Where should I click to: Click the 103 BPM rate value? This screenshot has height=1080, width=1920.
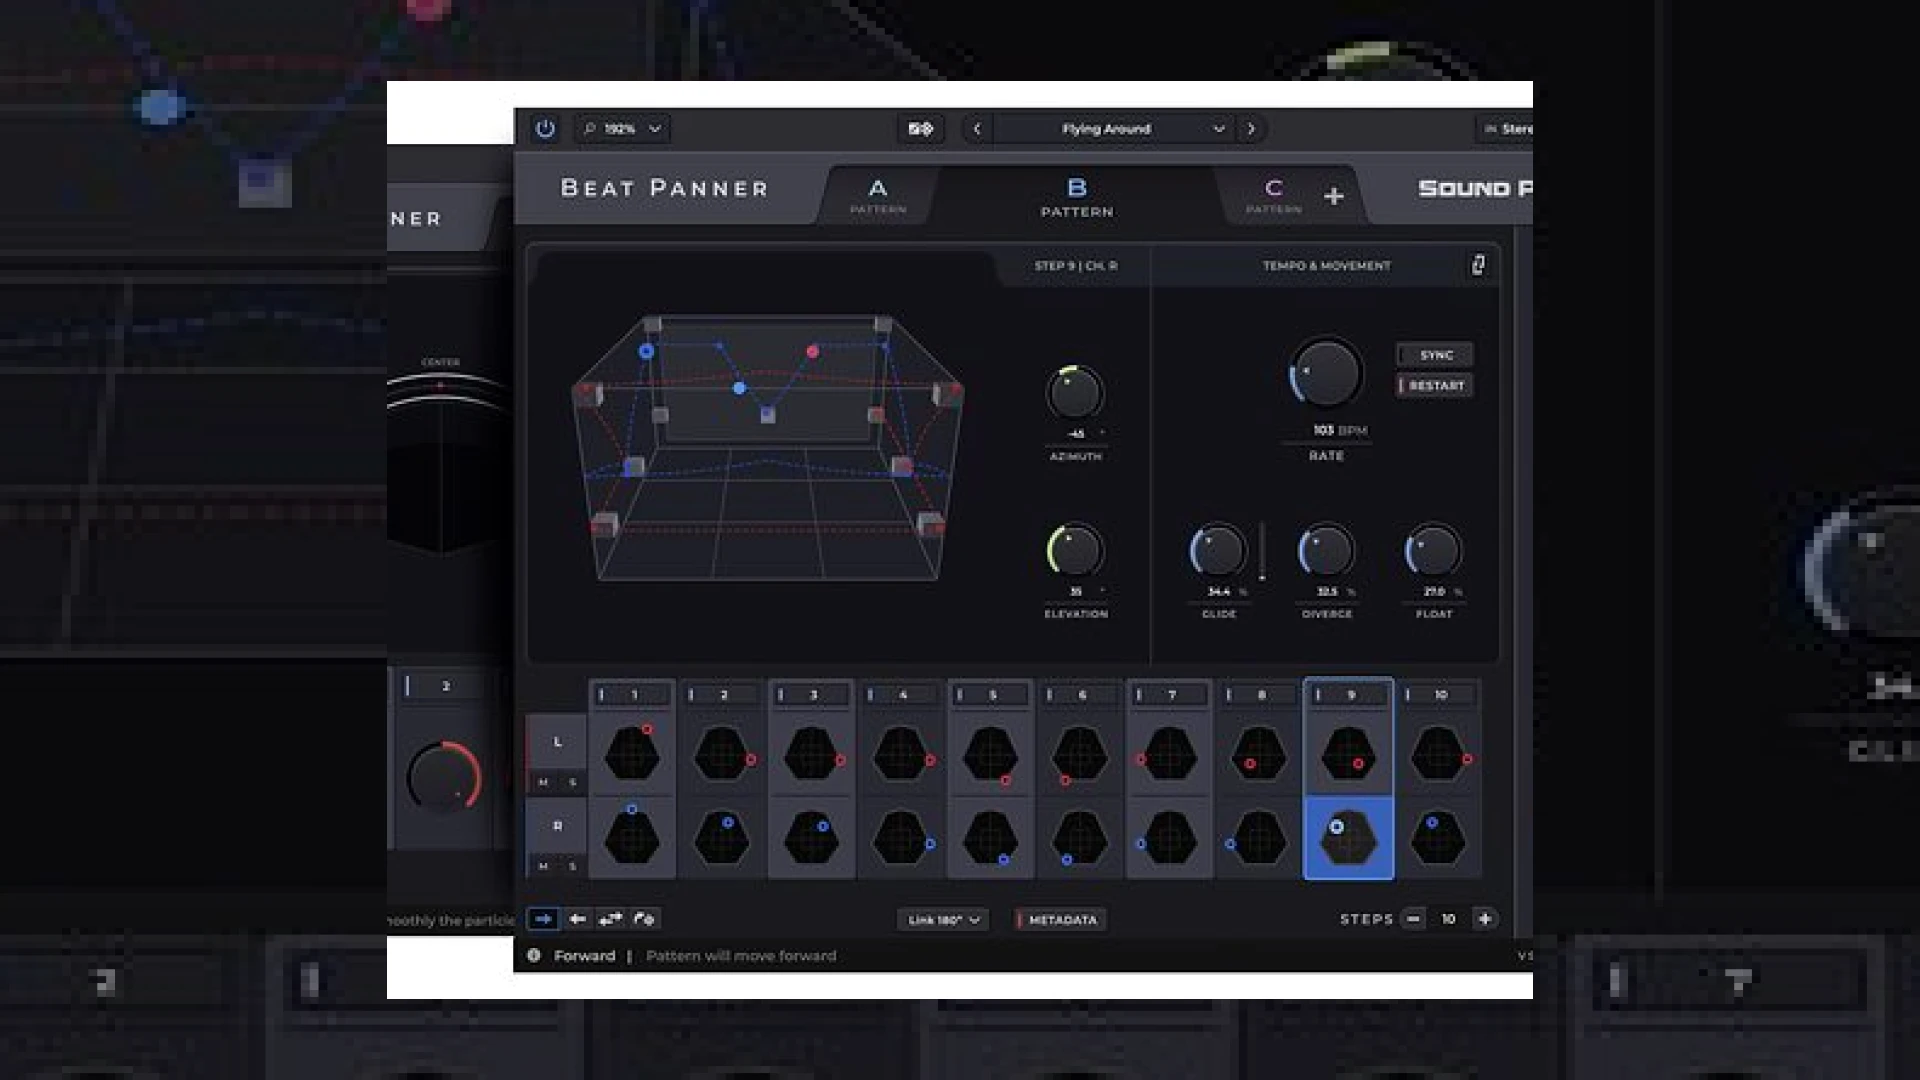1339,430
